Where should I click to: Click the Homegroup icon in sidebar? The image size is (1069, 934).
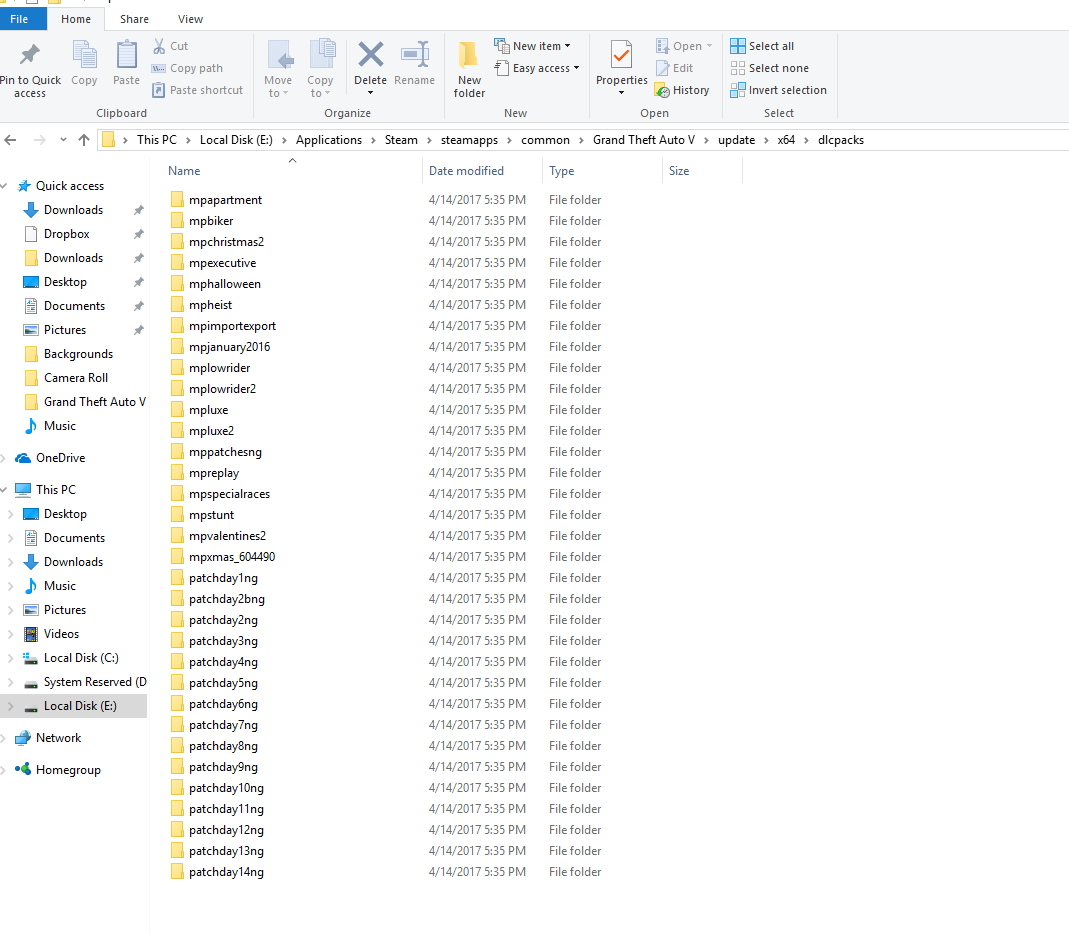[23, 769]
